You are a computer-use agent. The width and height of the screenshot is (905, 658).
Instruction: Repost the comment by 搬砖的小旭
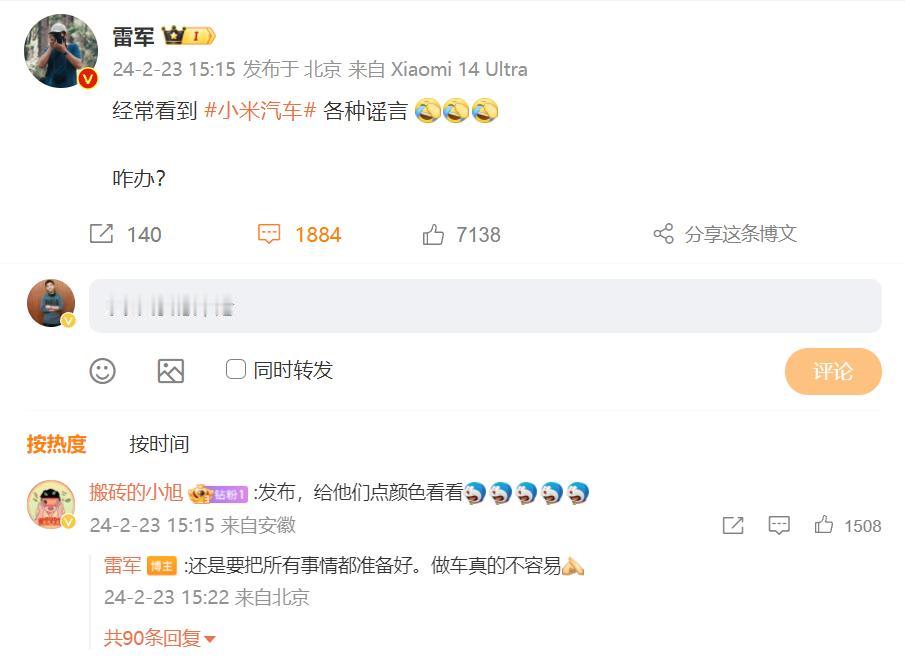click(733, 525)
